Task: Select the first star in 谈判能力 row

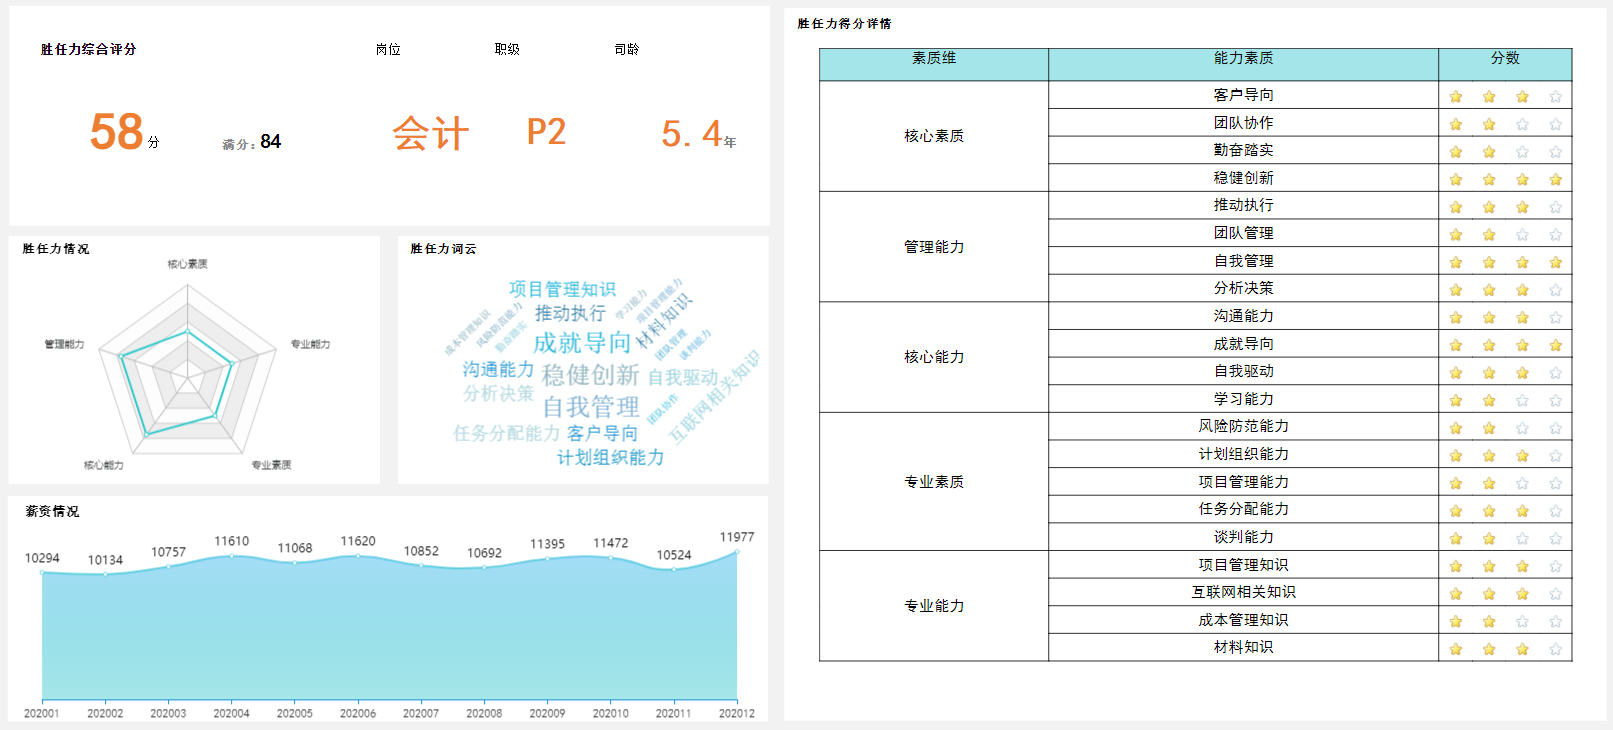Action: [x=1456, y=539]
